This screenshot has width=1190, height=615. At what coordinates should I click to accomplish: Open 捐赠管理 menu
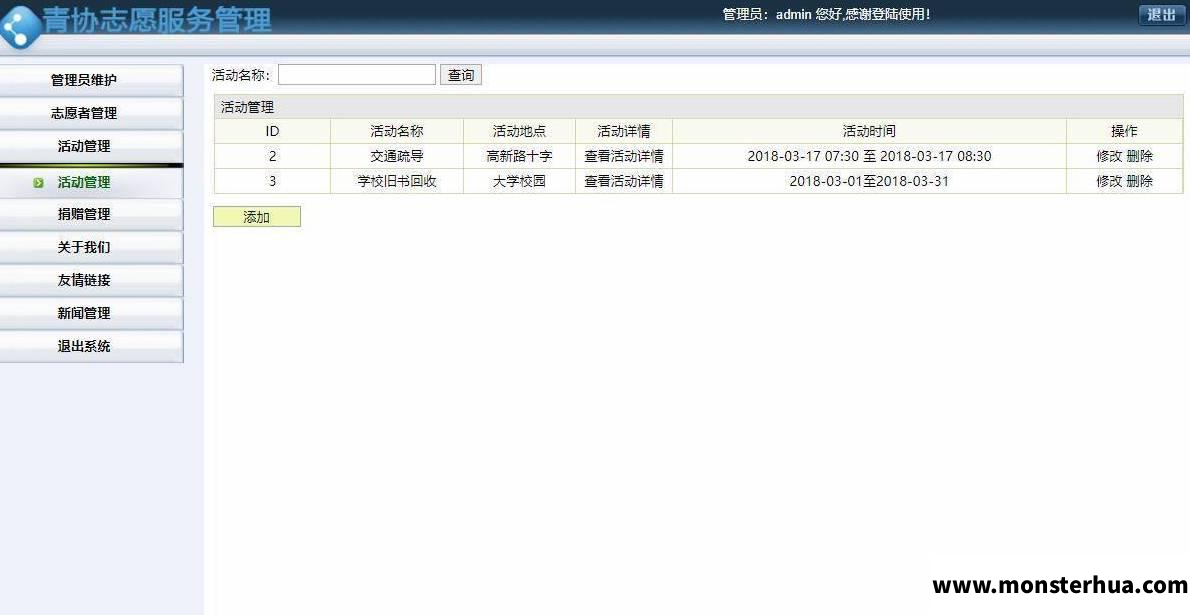tap(91, 214)
